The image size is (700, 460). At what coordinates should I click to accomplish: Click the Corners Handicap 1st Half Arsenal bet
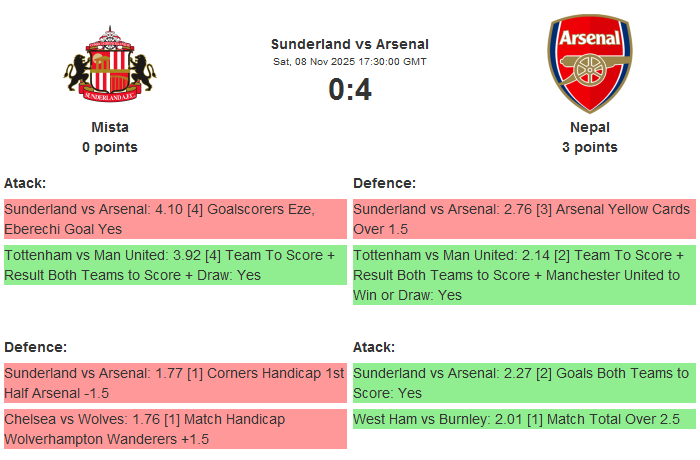(x=175, y=383)
